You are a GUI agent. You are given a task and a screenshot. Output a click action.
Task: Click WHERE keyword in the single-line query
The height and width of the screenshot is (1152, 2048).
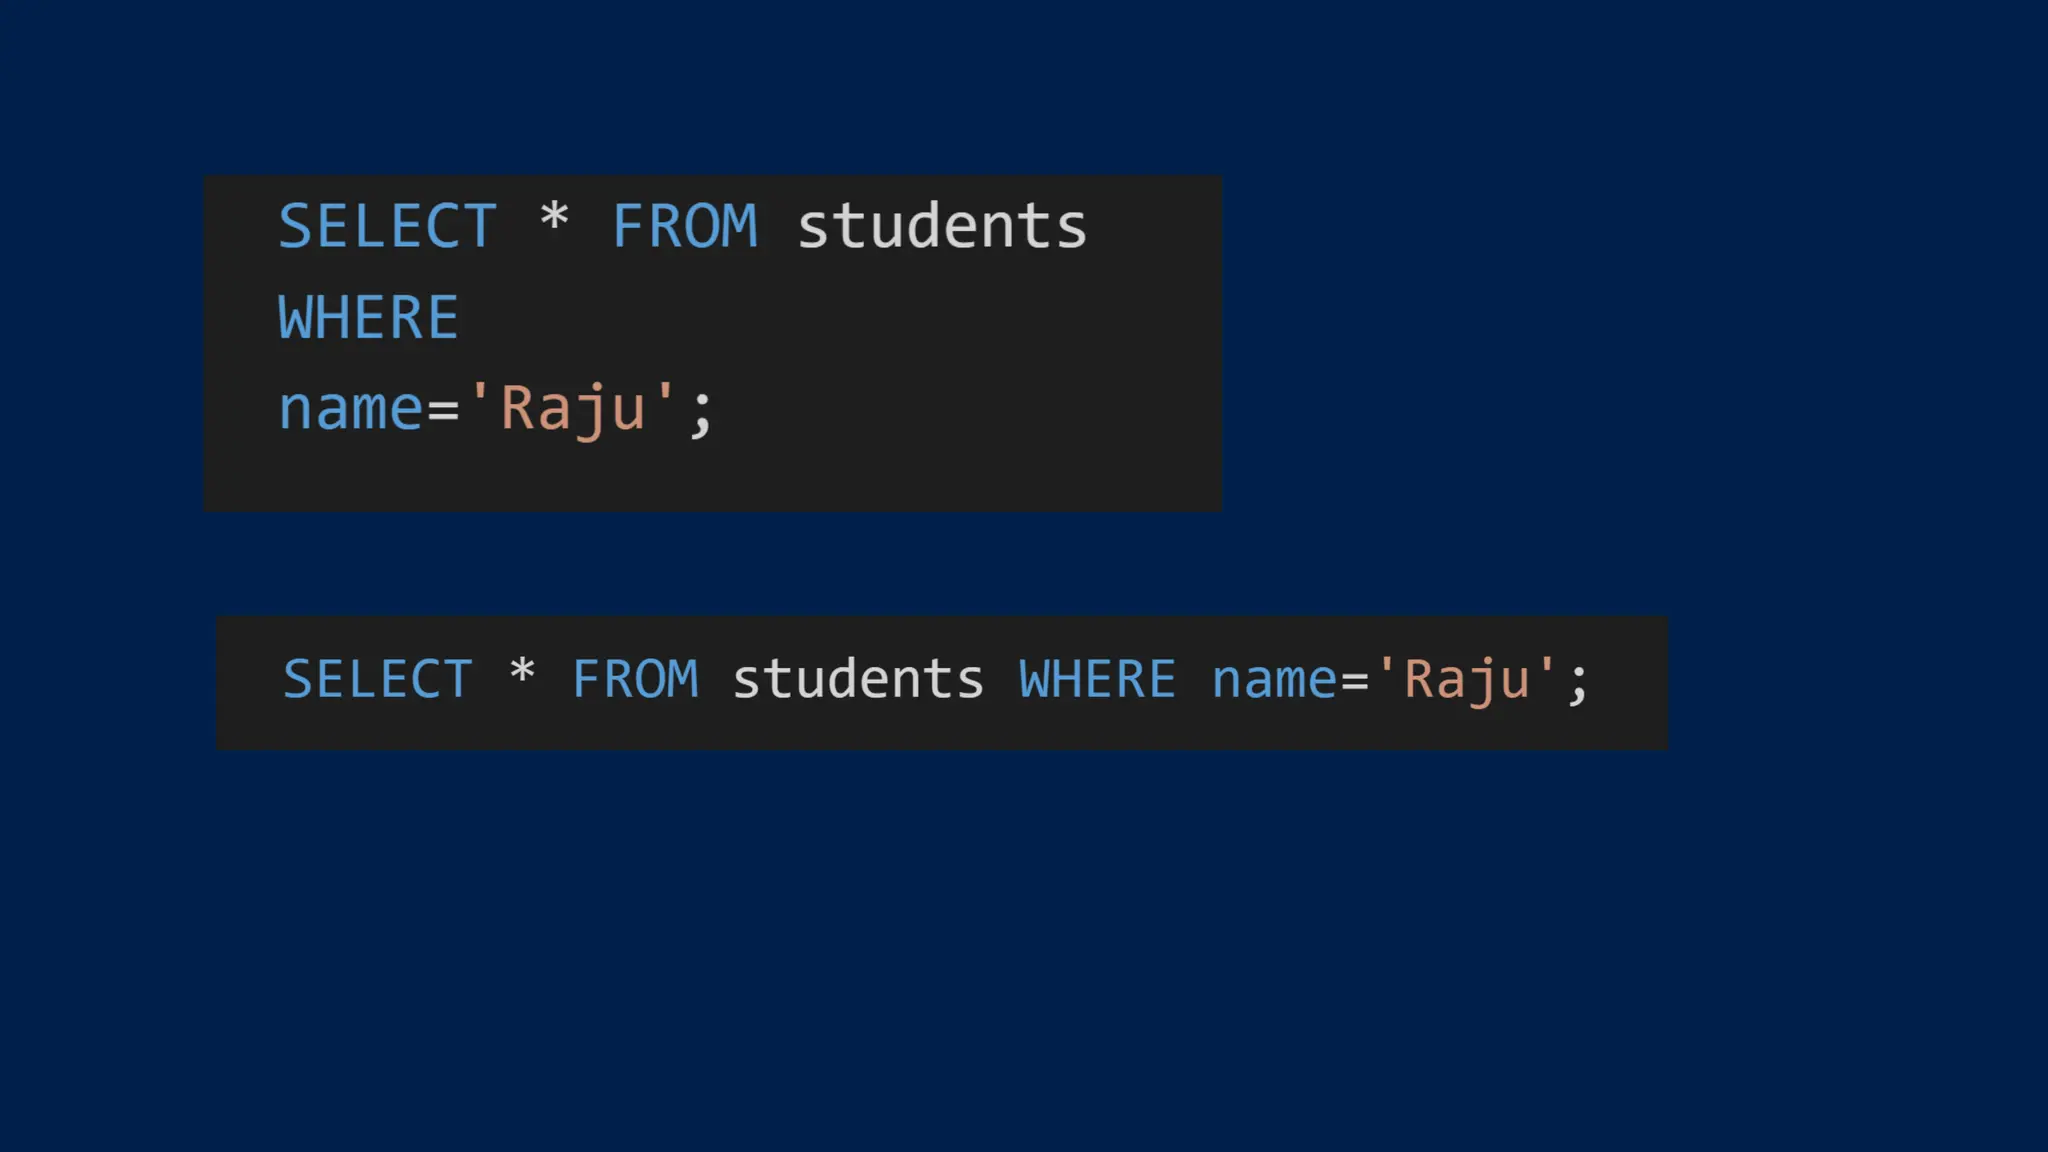click(1097, 680)
